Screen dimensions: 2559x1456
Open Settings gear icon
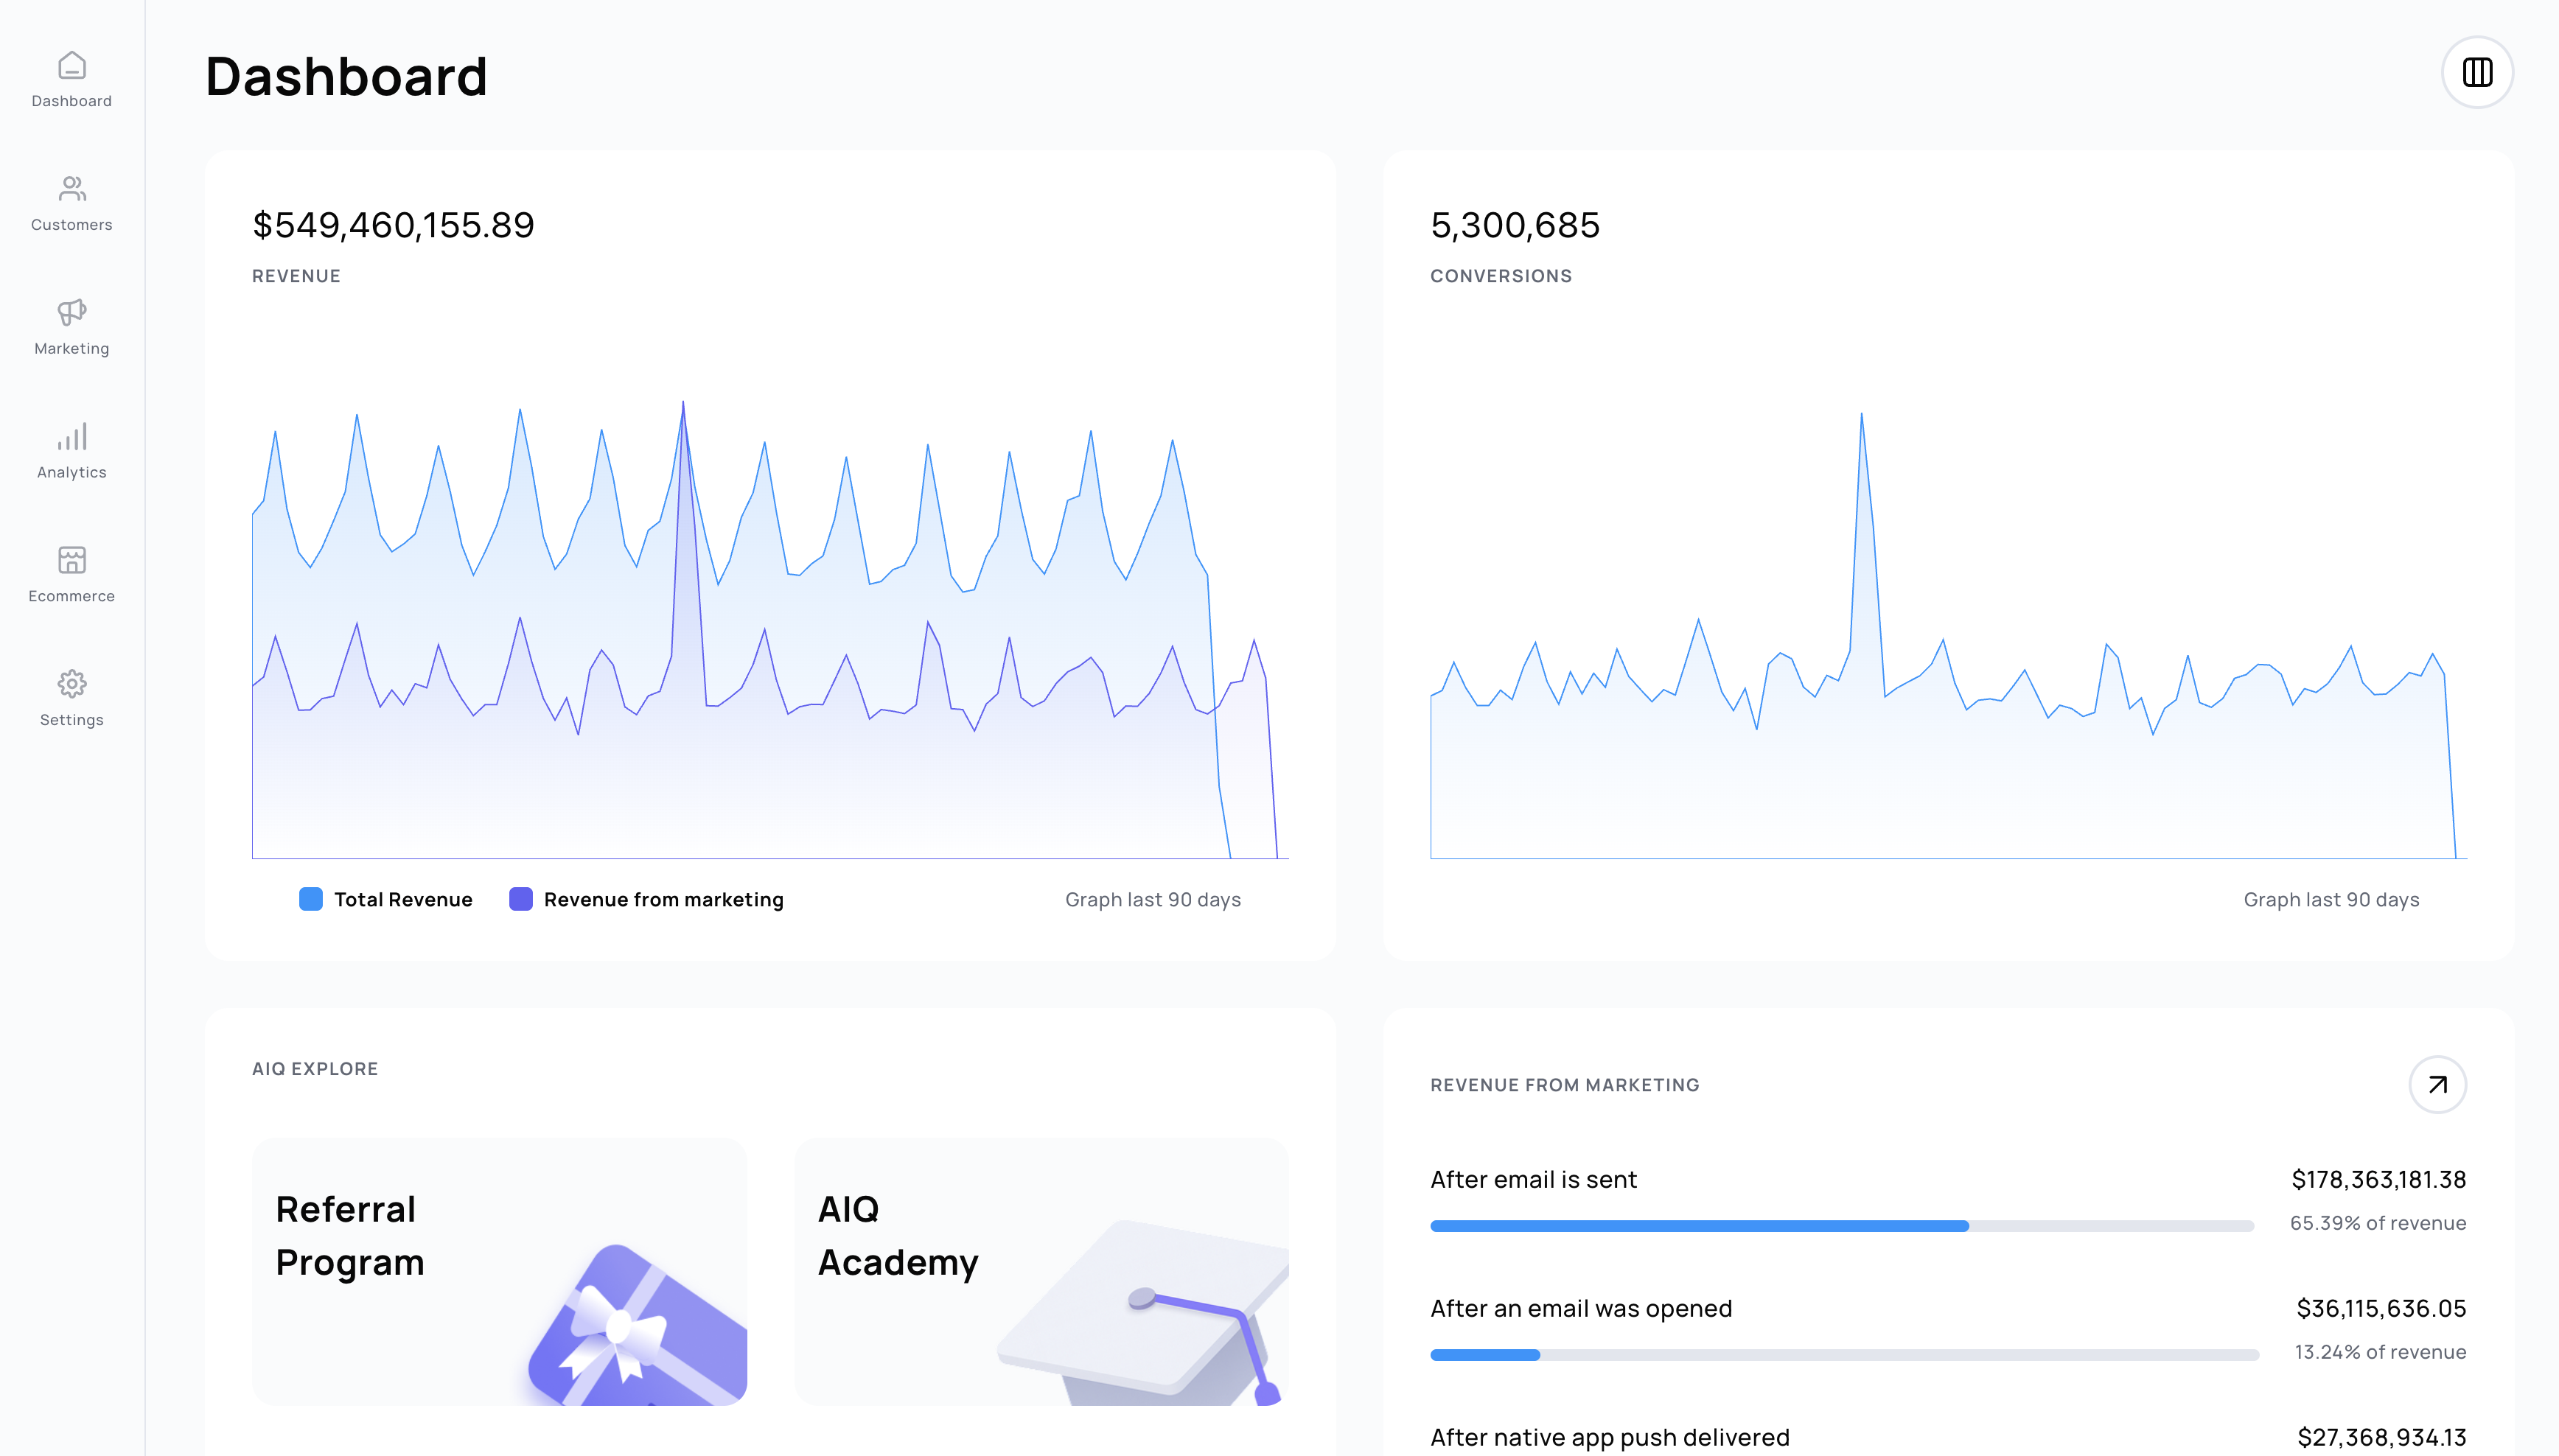pyautogui.click(x=71, y=684)
